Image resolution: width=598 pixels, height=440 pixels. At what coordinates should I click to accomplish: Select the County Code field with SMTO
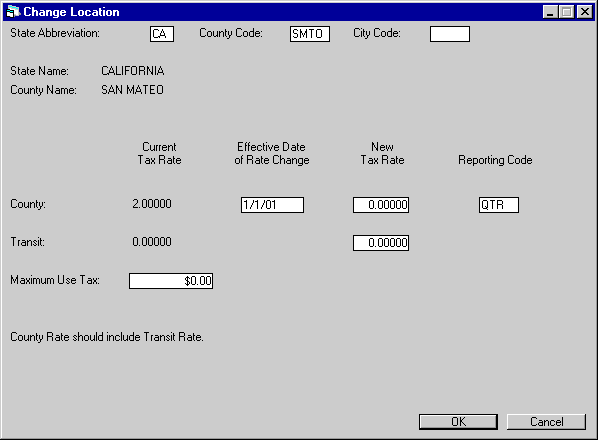[310, 34]
